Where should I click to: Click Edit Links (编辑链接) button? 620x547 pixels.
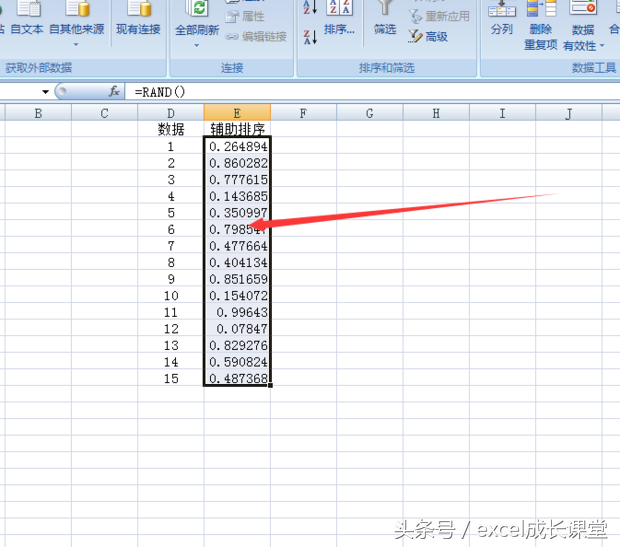click(x=256, y=36)
